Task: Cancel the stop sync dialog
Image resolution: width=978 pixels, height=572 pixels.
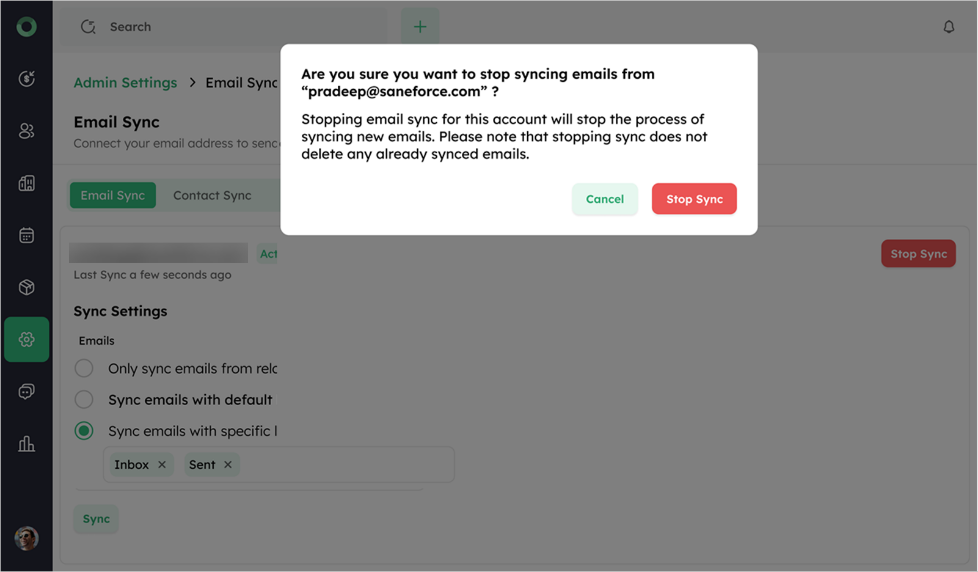Action: pyautogui.click(x=604, y=199)
